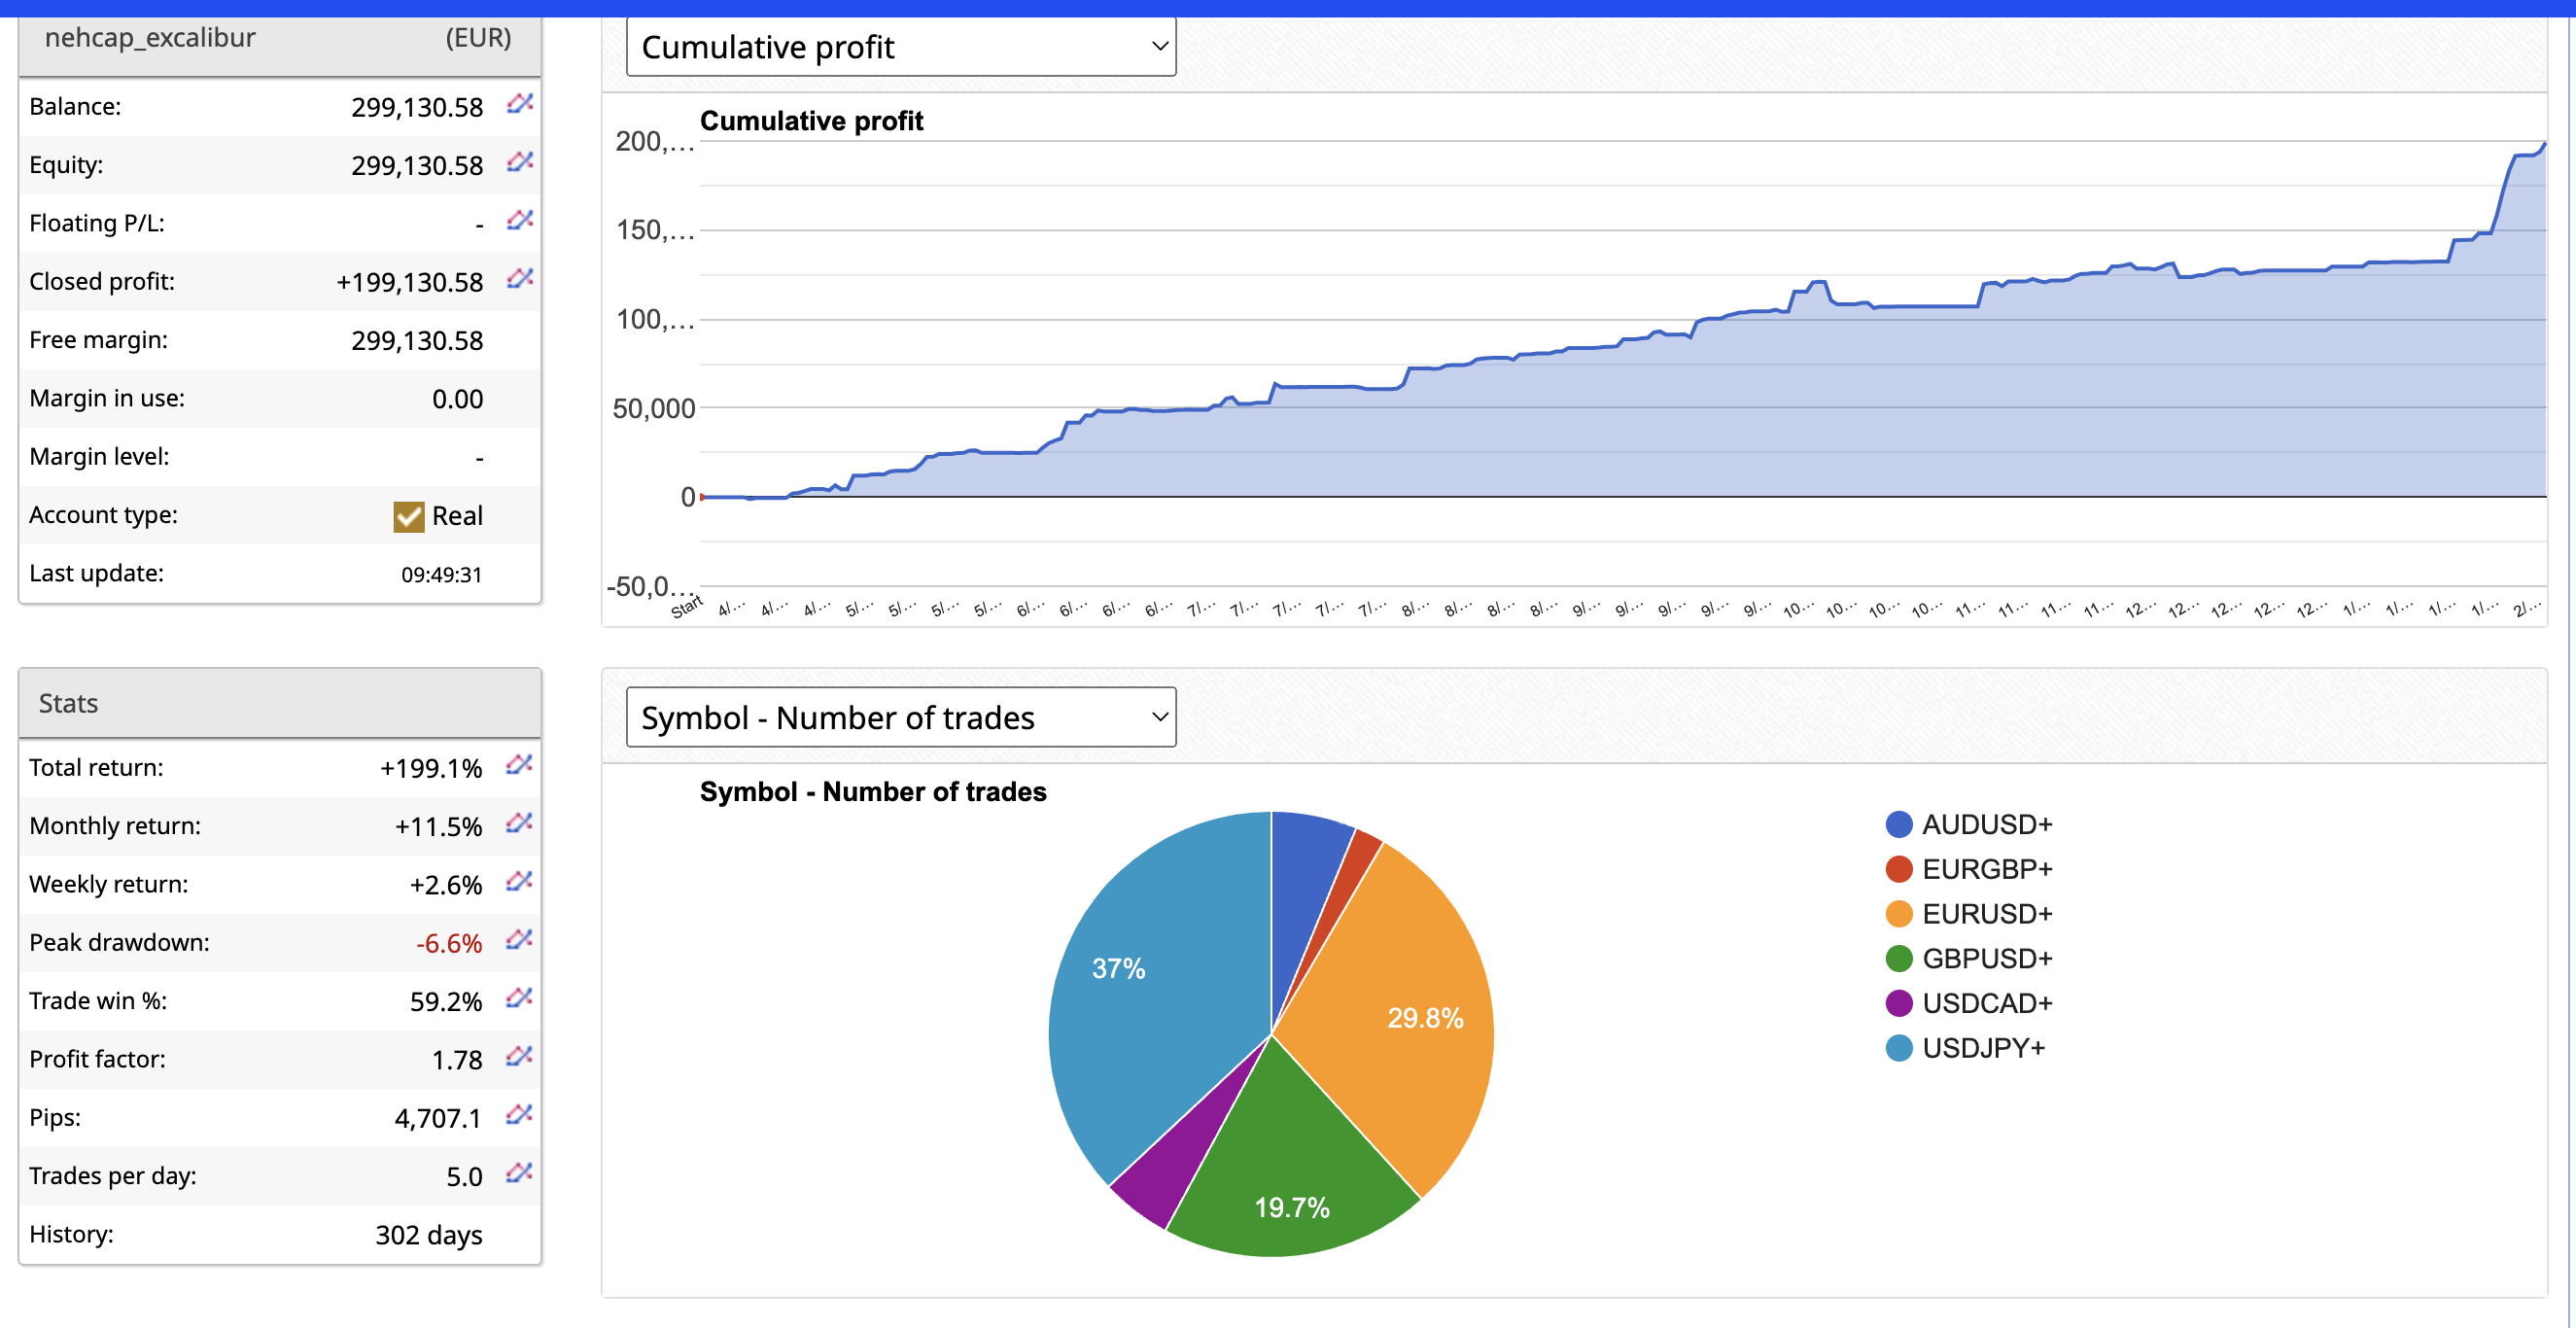The height and width of the screenshot is (1328, 2576).
Task: Click chart icon for Closed profit
Action: pos(519,279)
